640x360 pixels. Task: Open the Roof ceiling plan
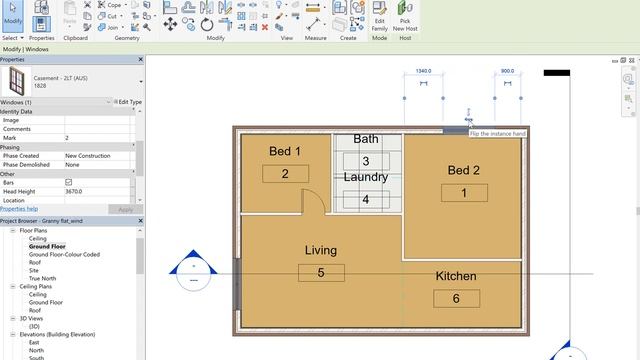(x=35, y=310)
